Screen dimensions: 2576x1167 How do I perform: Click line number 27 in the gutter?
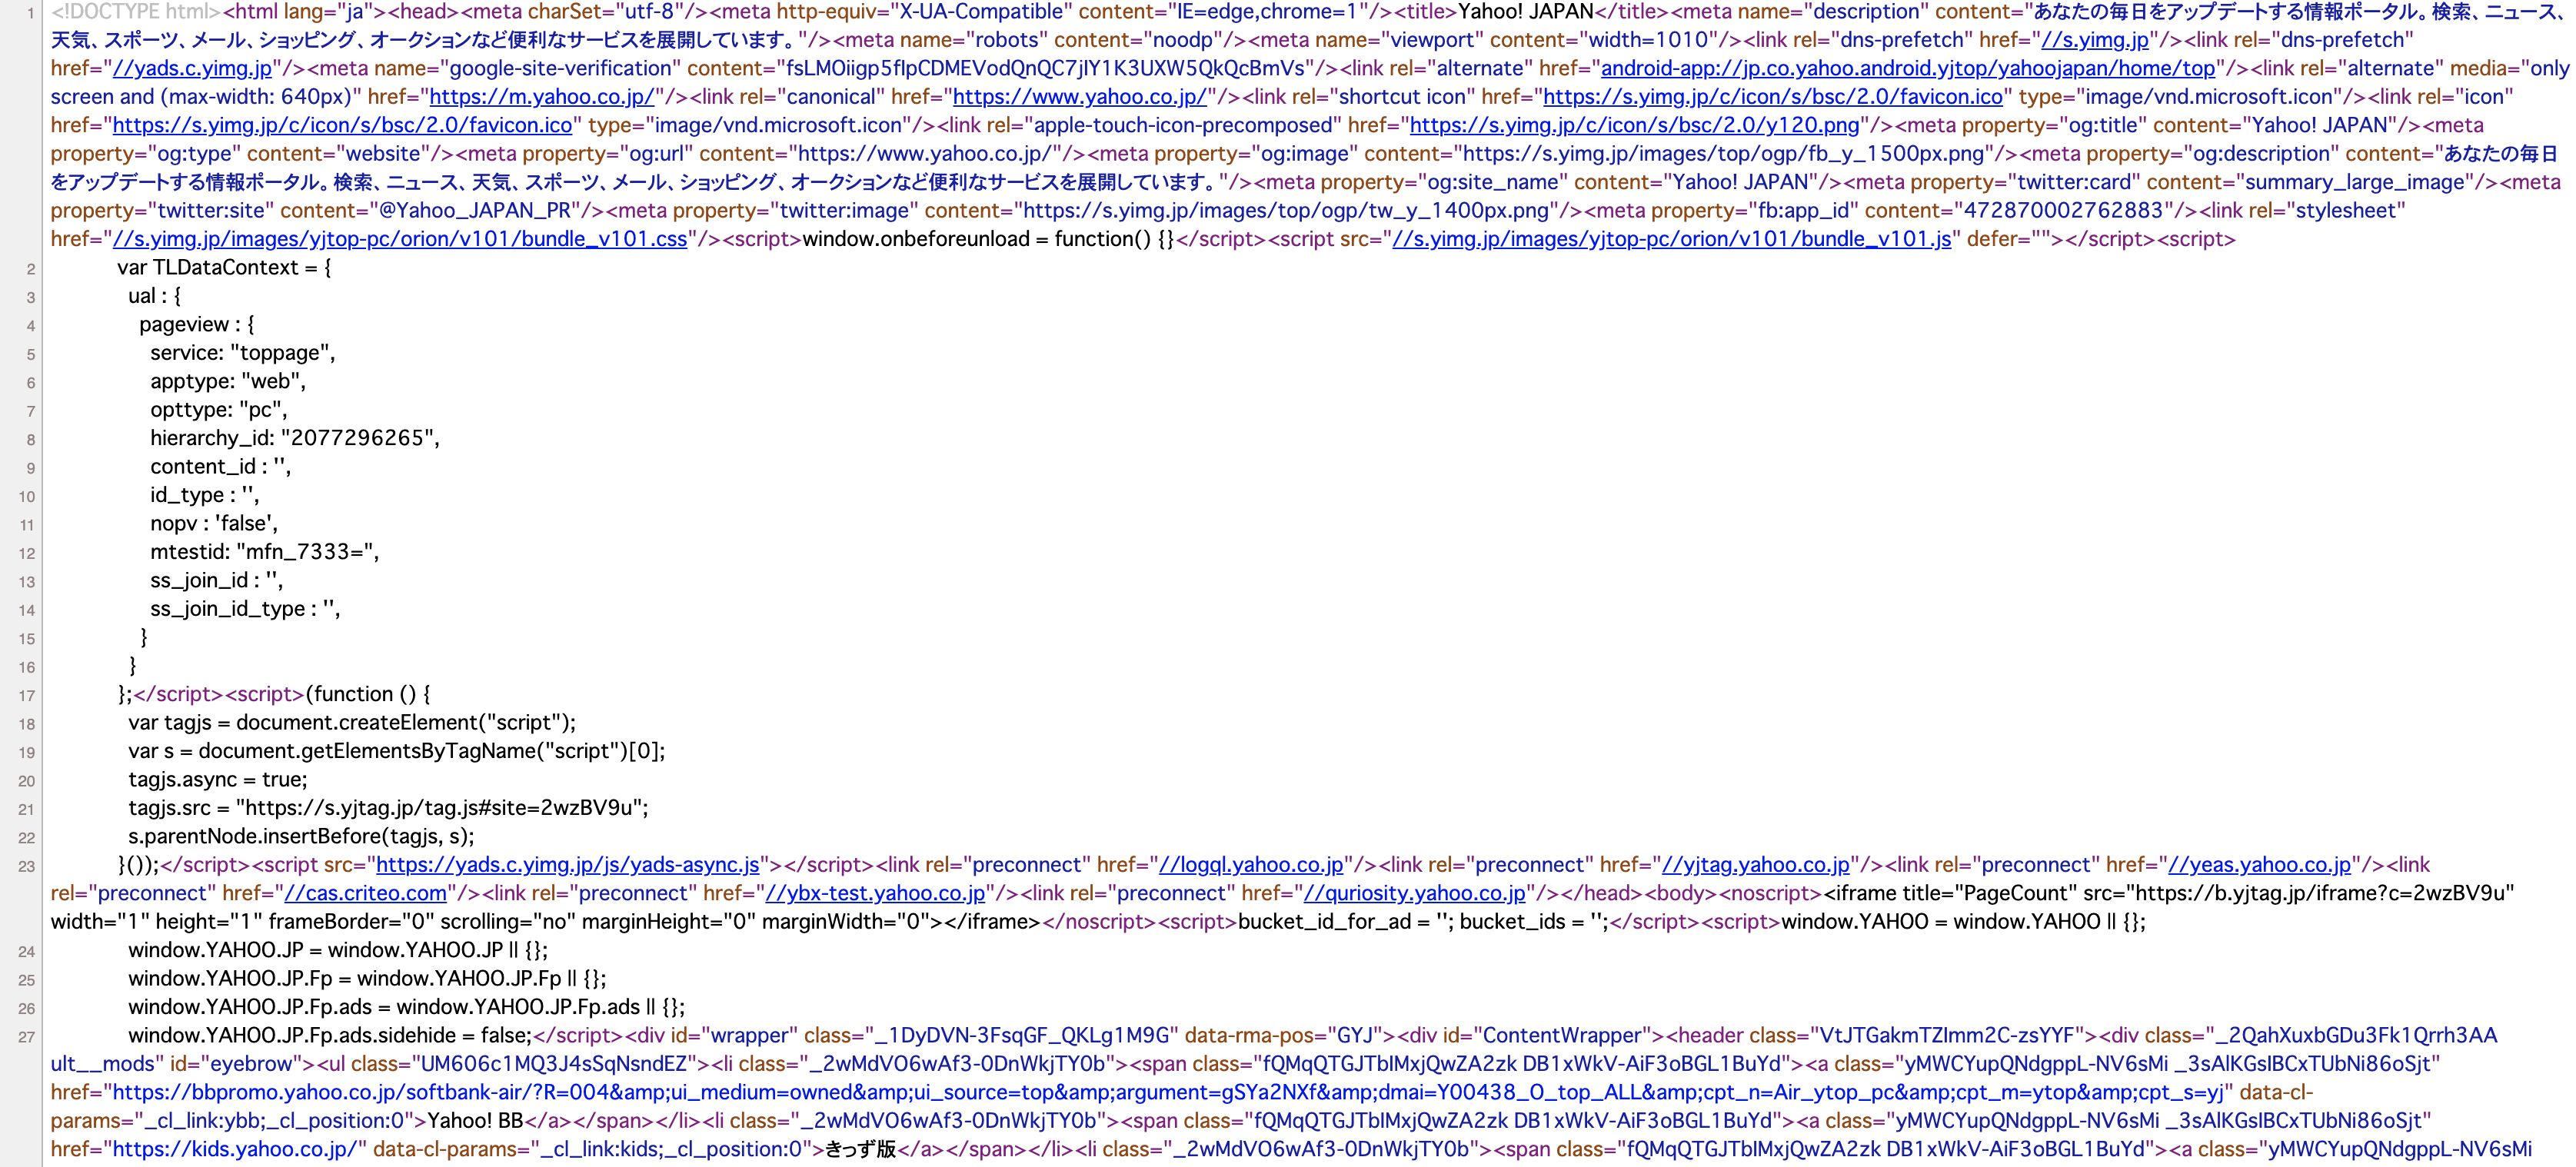(x=27, y=1038)
